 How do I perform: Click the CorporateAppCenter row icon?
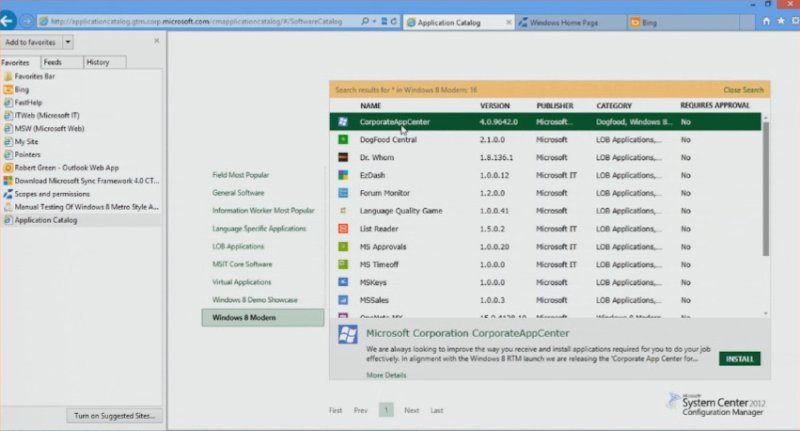click(343, 121)
